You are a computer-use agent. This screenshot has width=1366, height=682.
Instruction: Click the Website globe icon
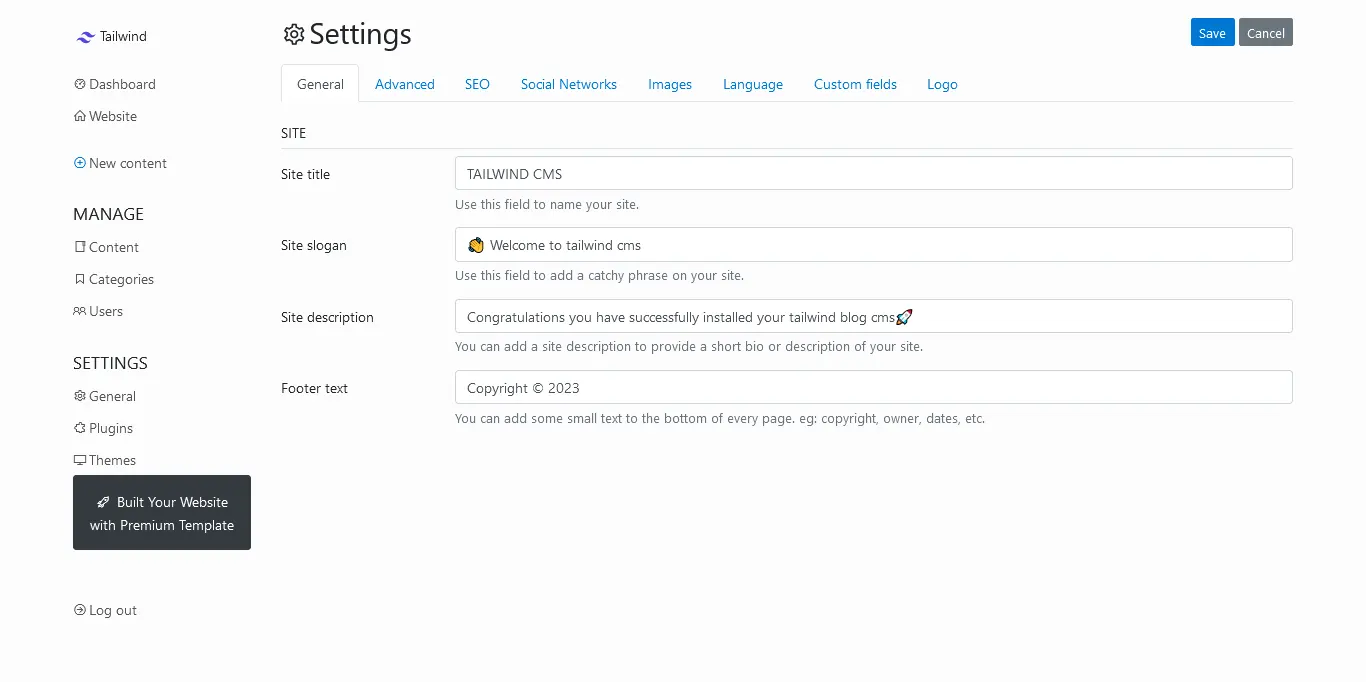point(79,116)
